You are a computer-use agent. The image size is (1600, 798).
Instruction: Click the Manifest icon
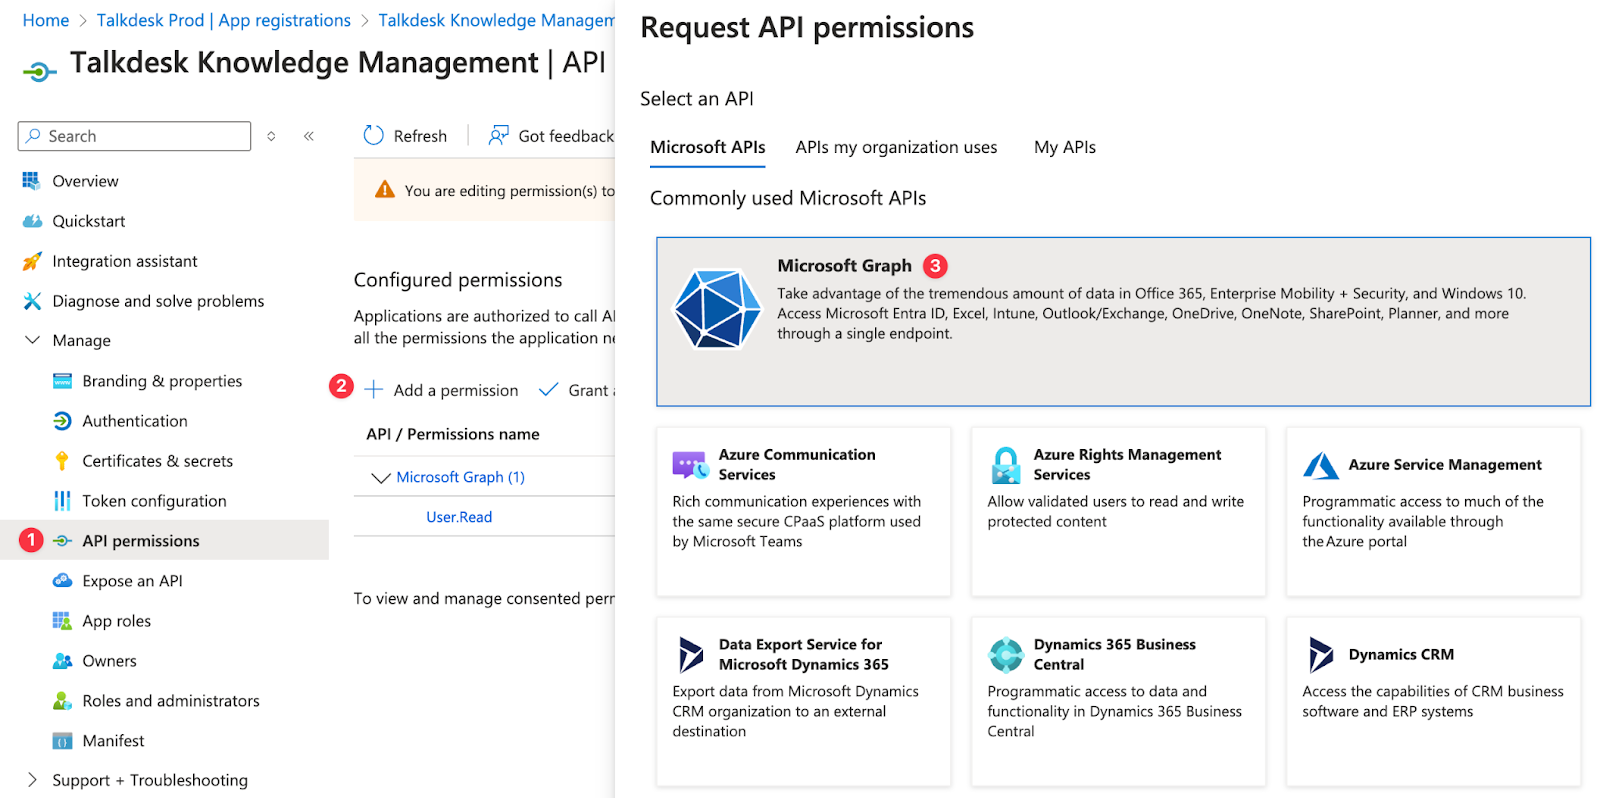(62, 741)
